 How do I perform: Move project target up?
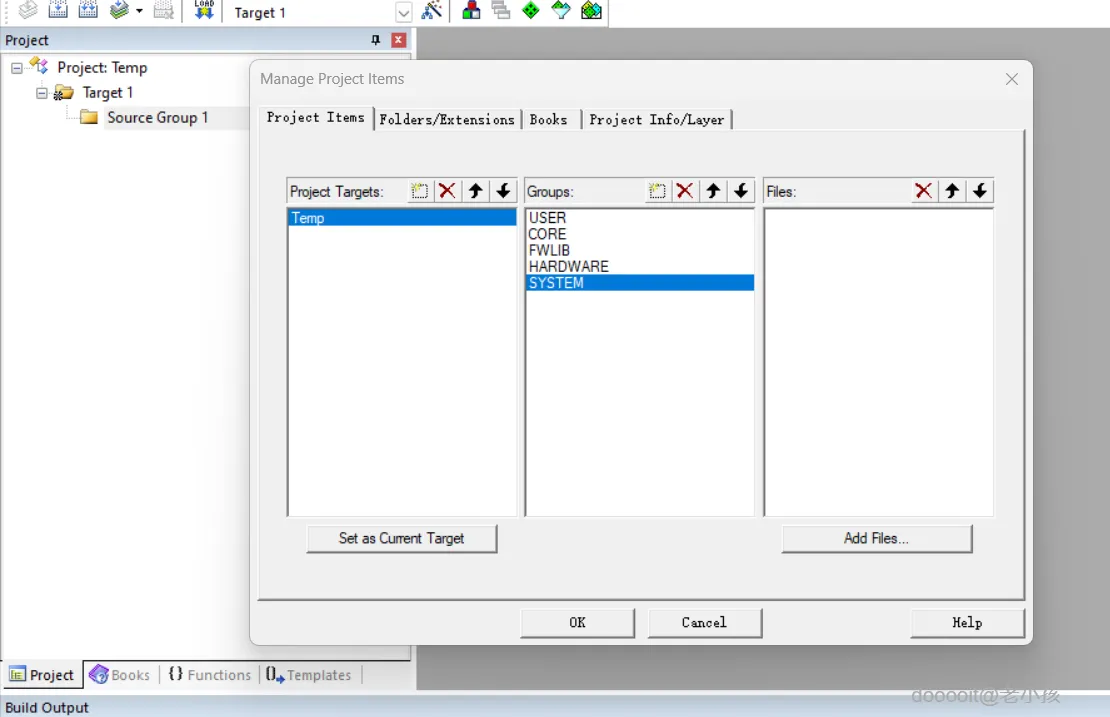pos(476,191)
